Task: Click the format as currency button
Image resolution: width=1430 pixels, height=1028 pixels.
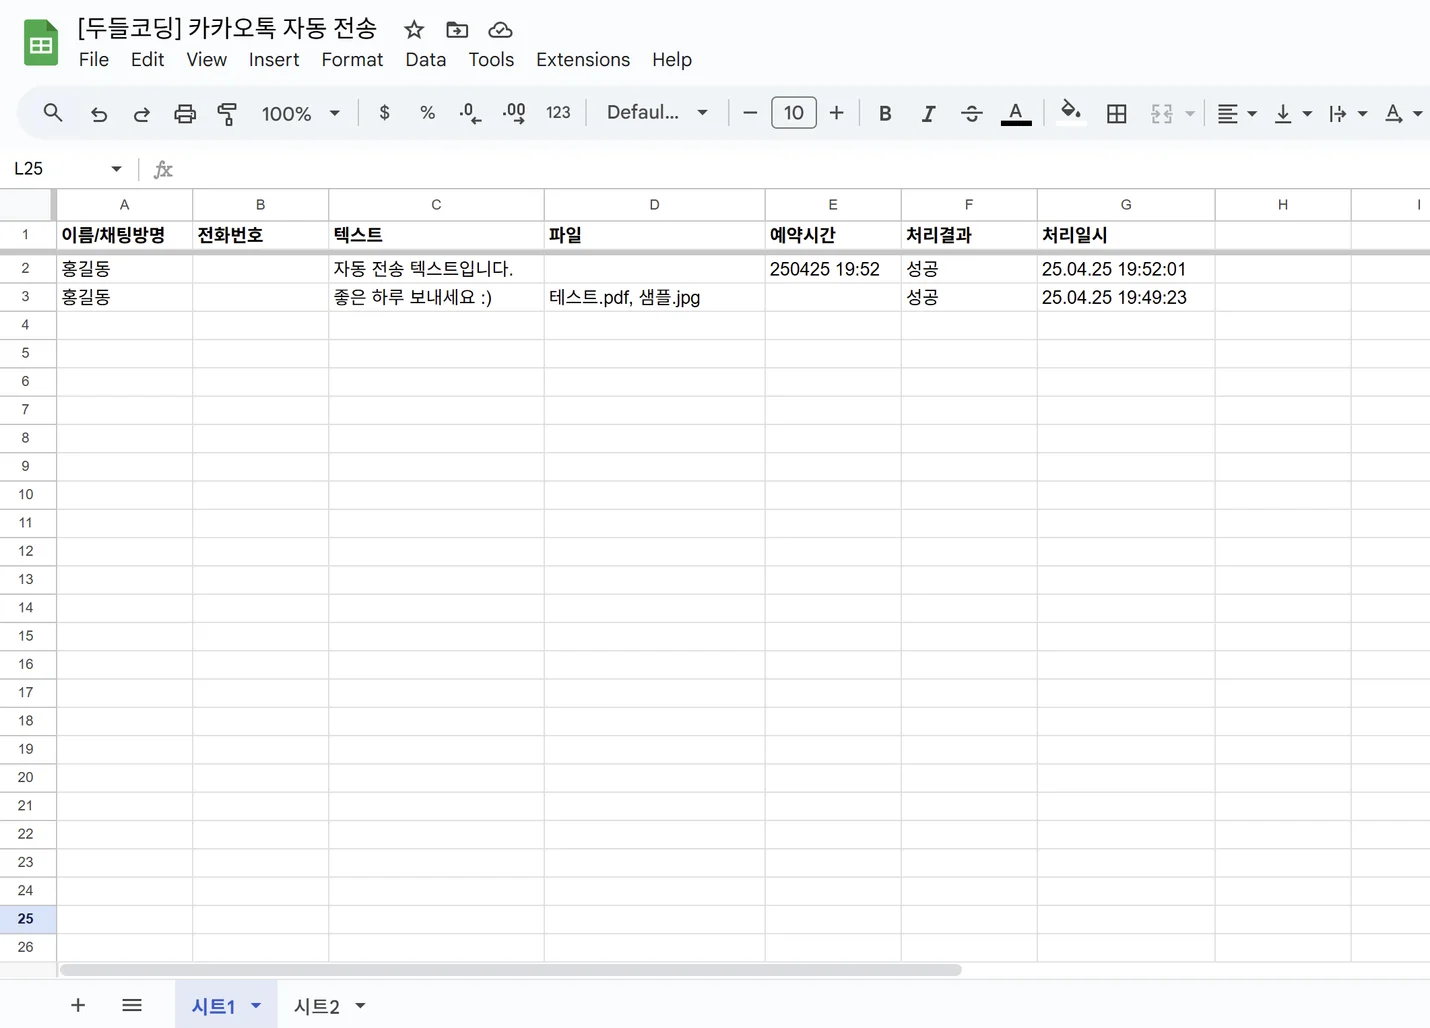Action: click(x=385, y=113)
